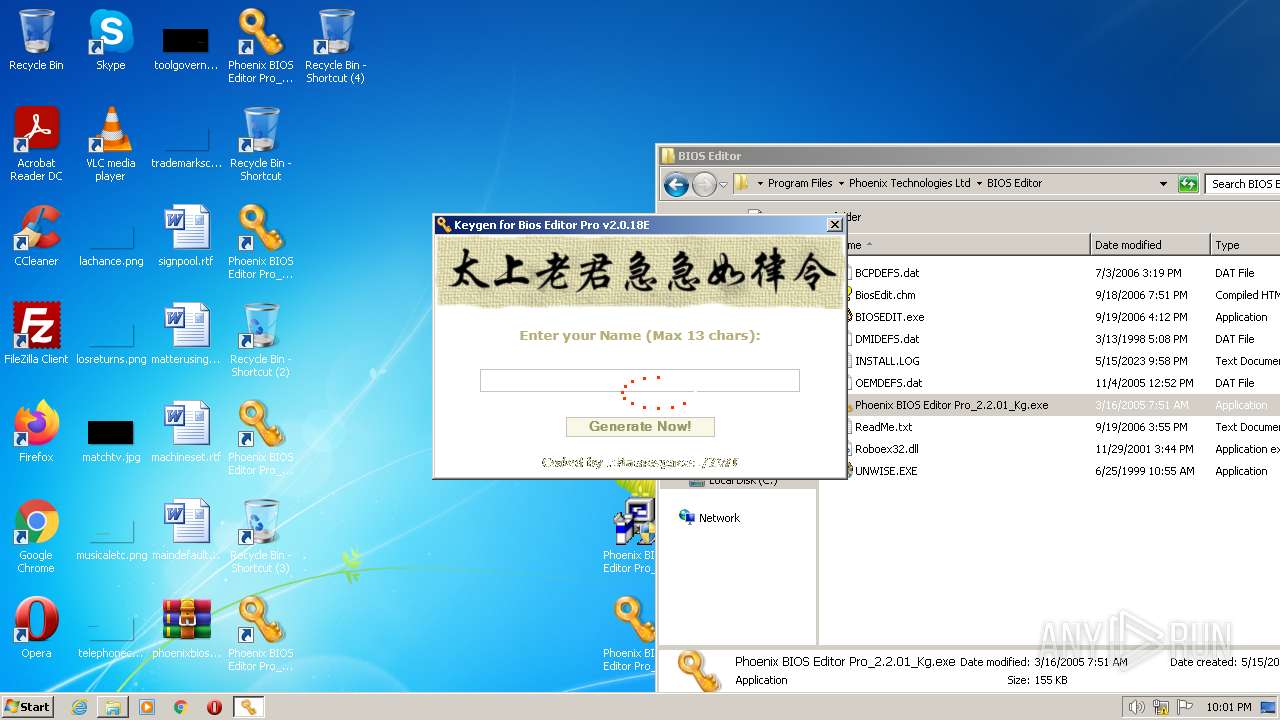Select the OEMDEFS.dat file
This screenshot has height=720, width=1280.
(x=888, y=383)
